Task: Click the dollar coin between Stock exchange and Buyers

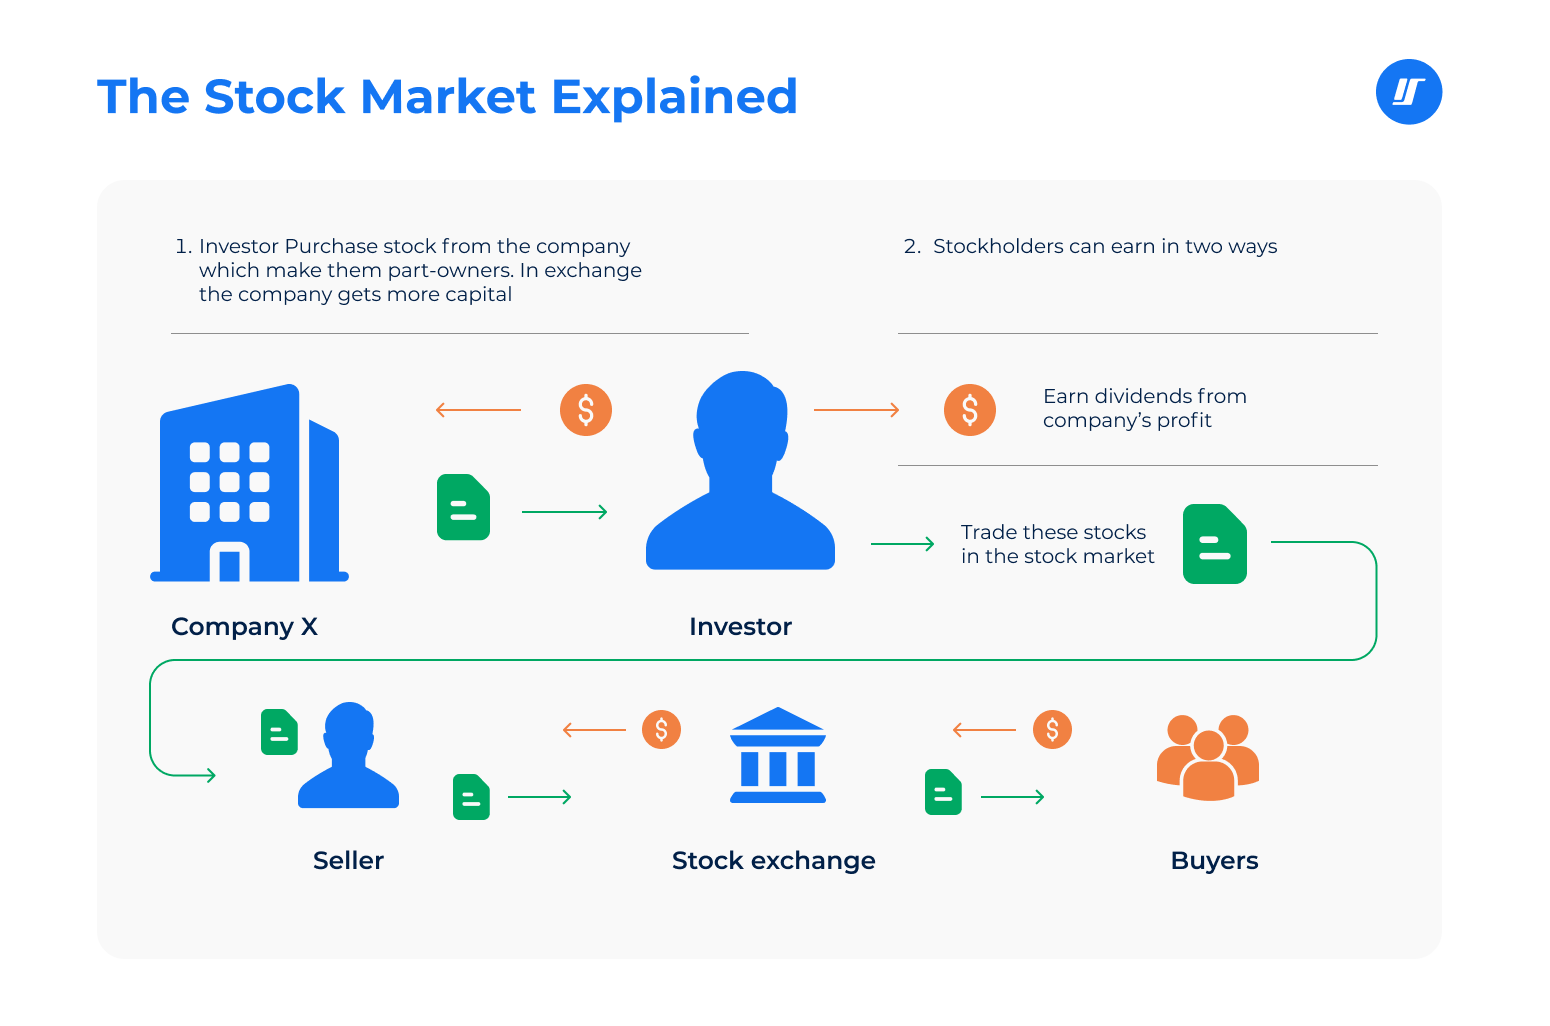Action: coord(1052,730)
